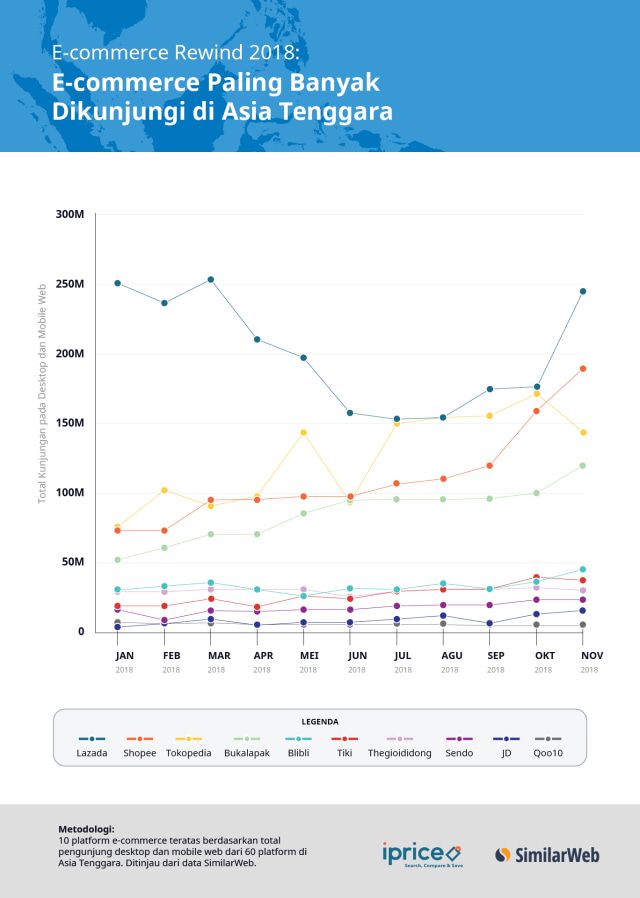Click the 'JAN' month axis label
640x898 pixels.
tap(124, 656)
